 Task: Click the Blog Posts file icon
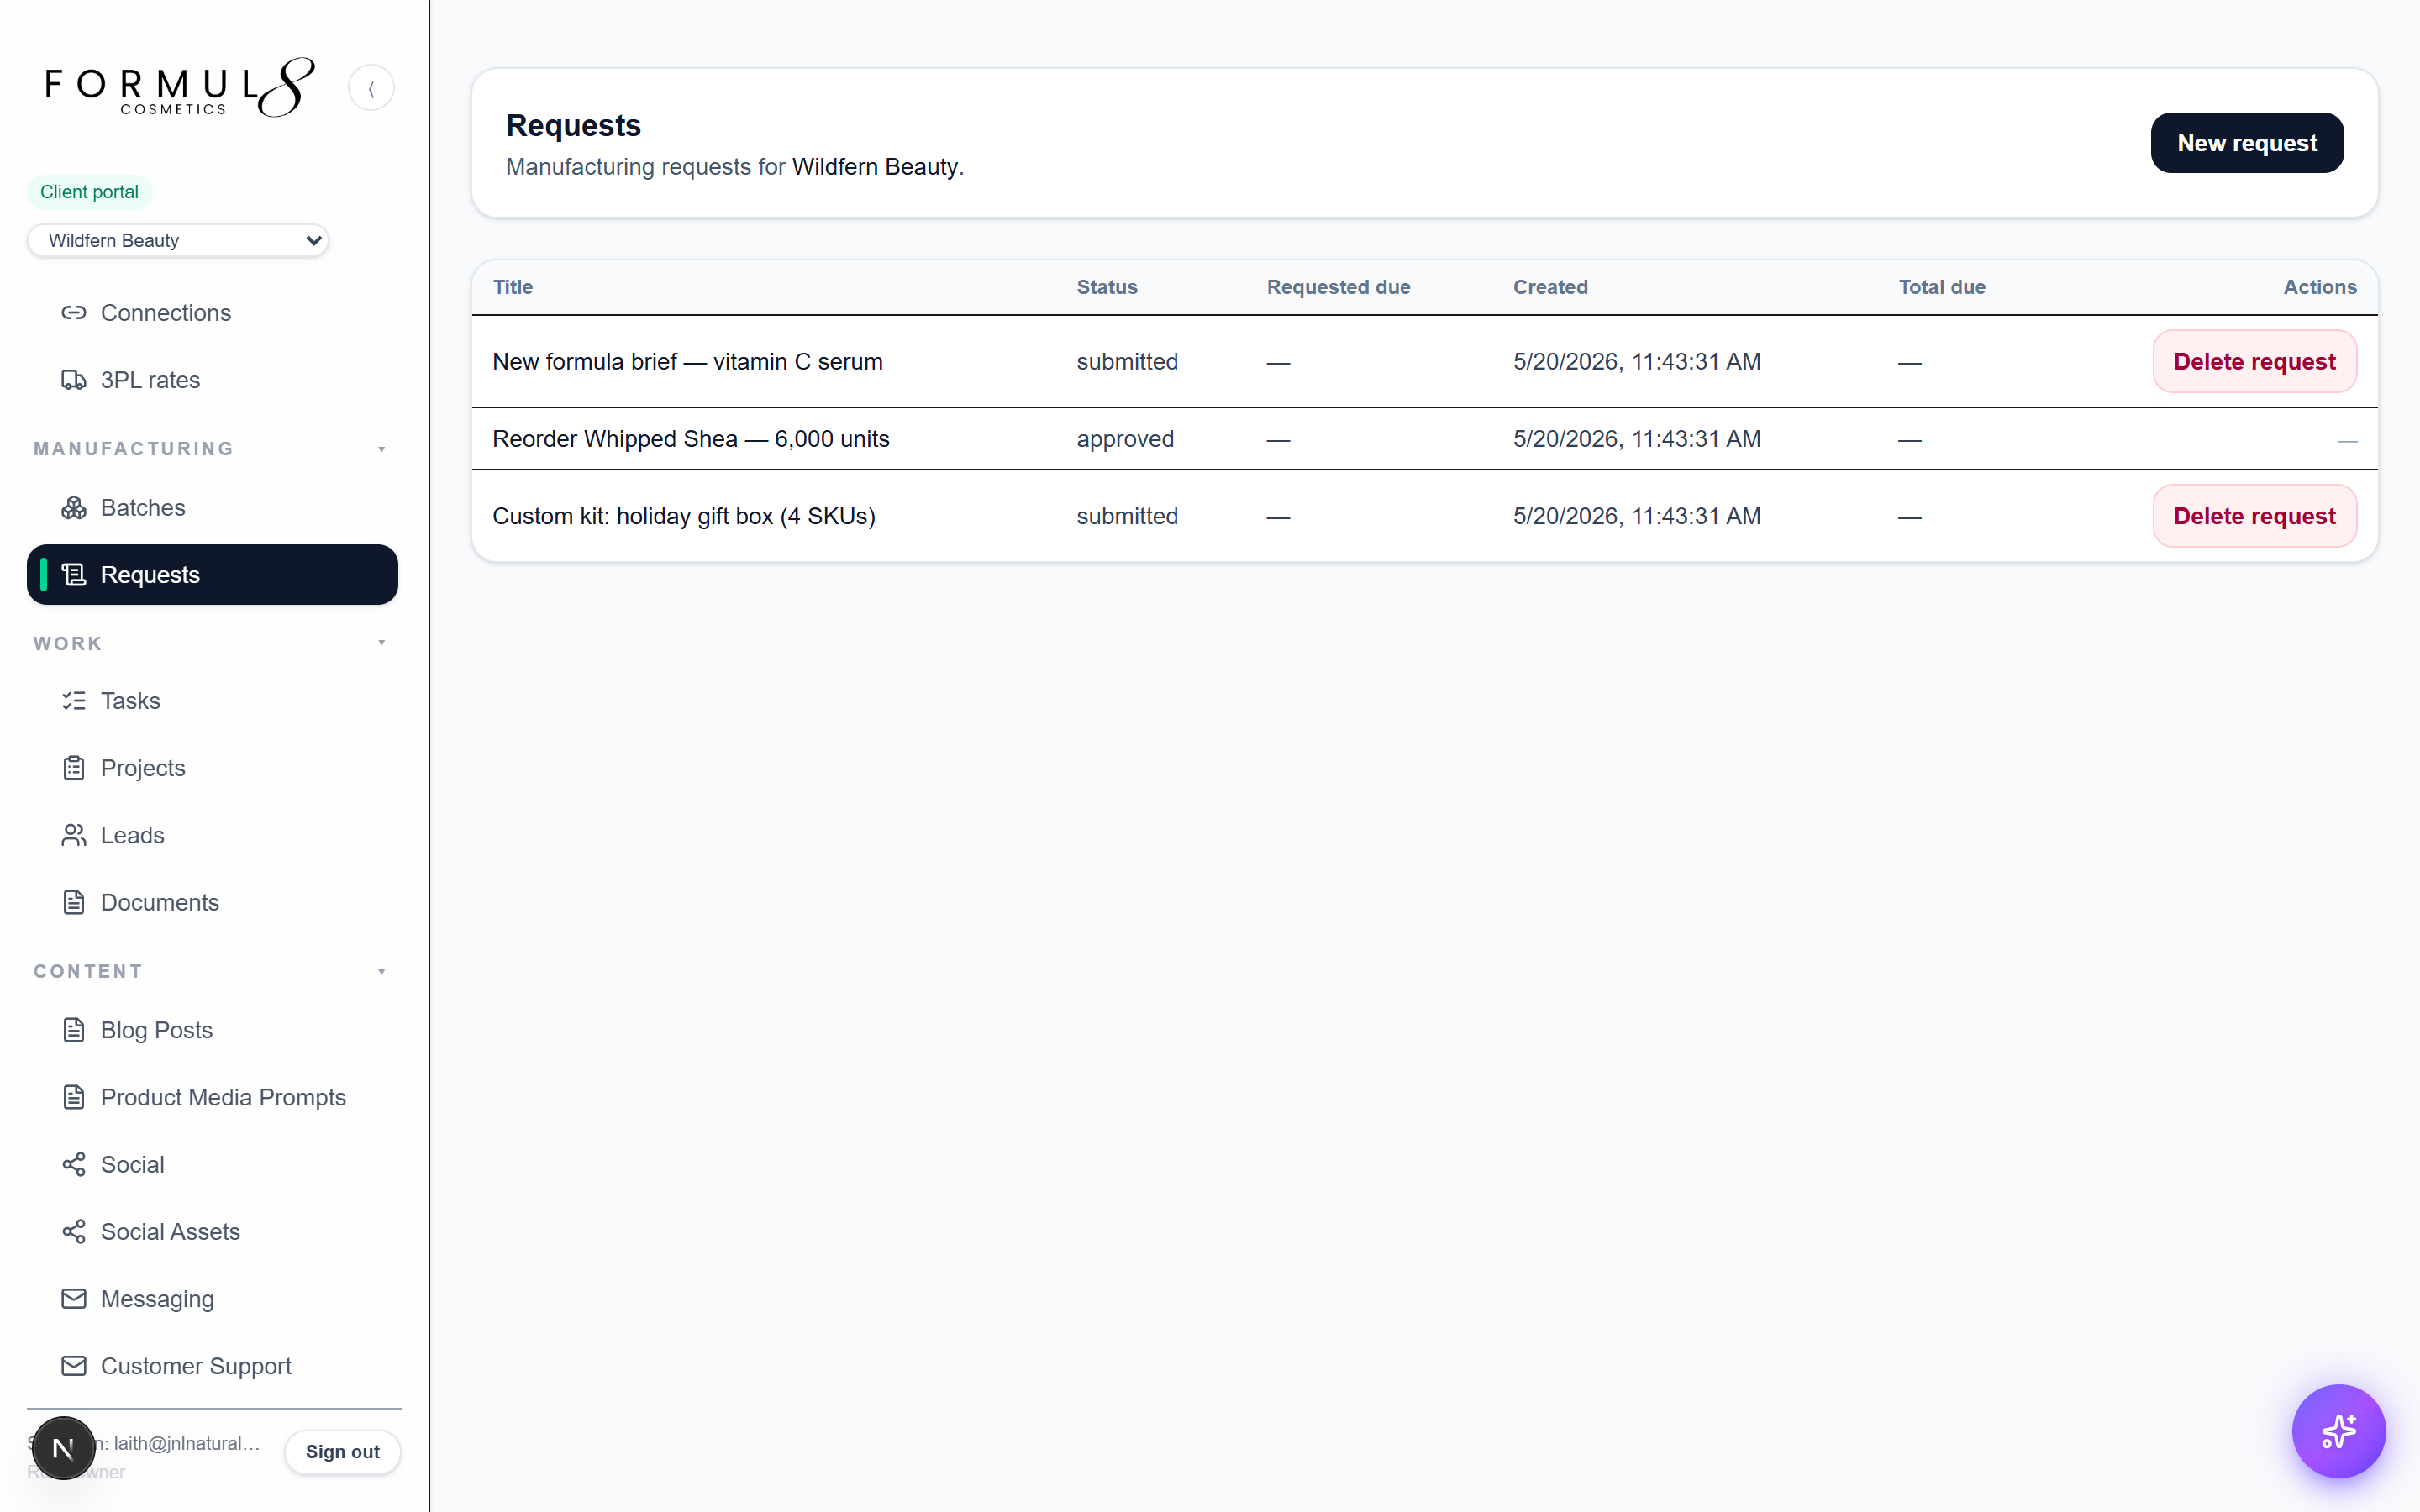click(x=74, y=1030)
